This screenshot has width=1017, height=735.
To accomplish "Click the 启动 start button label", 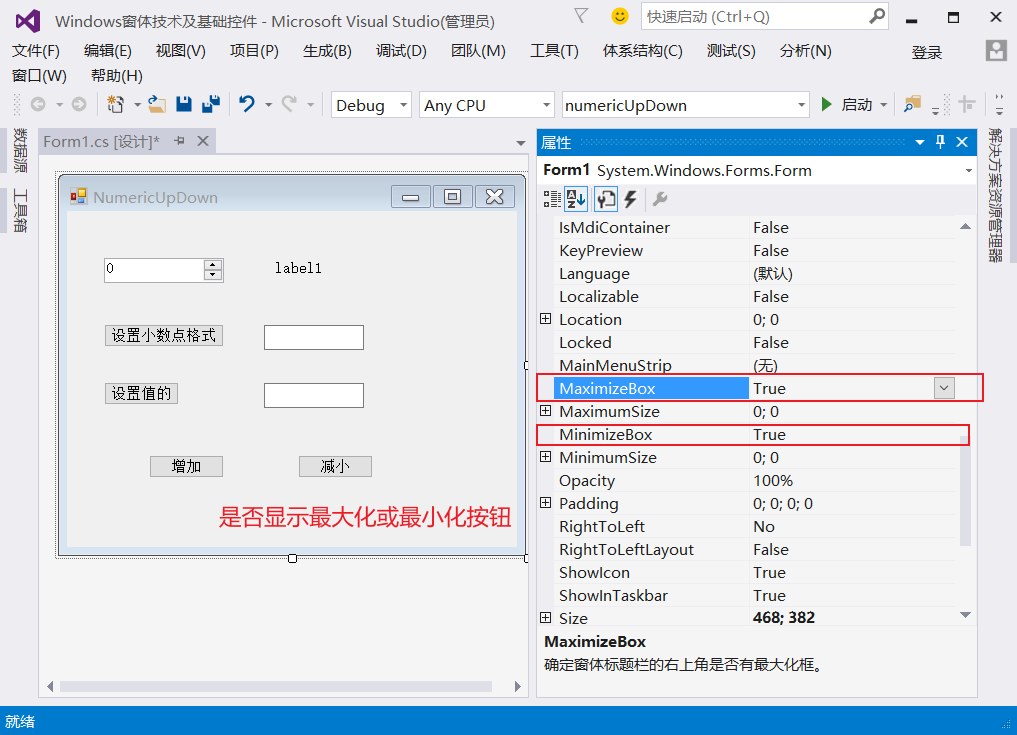I will coord(857,104).
